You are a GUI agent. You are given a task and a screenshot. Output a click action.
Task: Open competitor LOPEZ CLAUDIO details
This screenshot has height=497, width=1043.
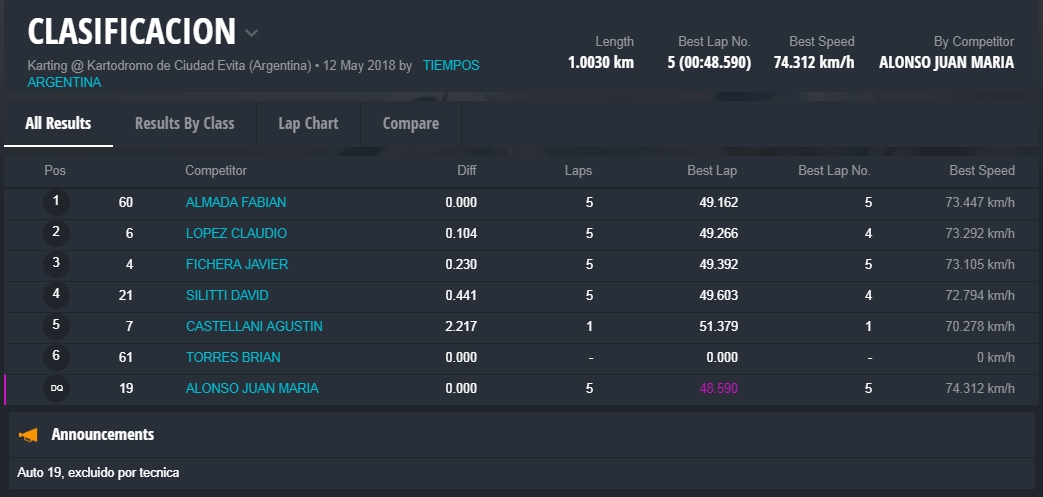click(x=236, y=233)
